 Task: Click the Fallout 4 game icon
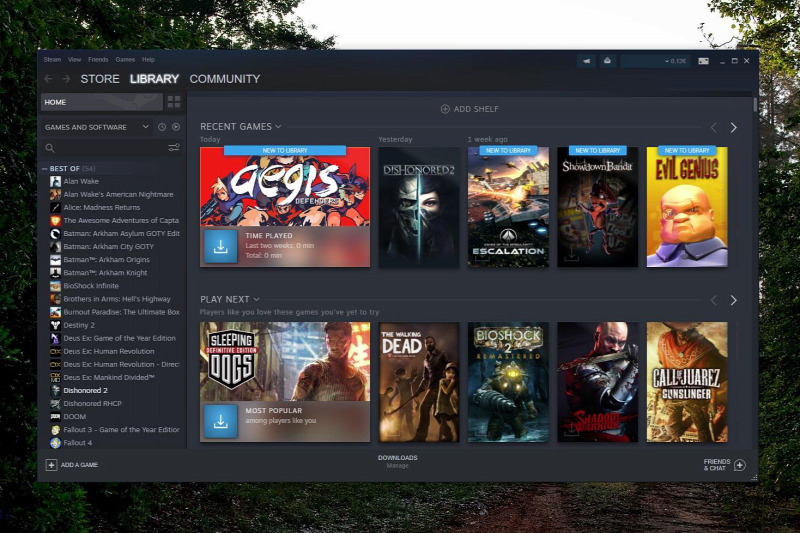(55, 443)
